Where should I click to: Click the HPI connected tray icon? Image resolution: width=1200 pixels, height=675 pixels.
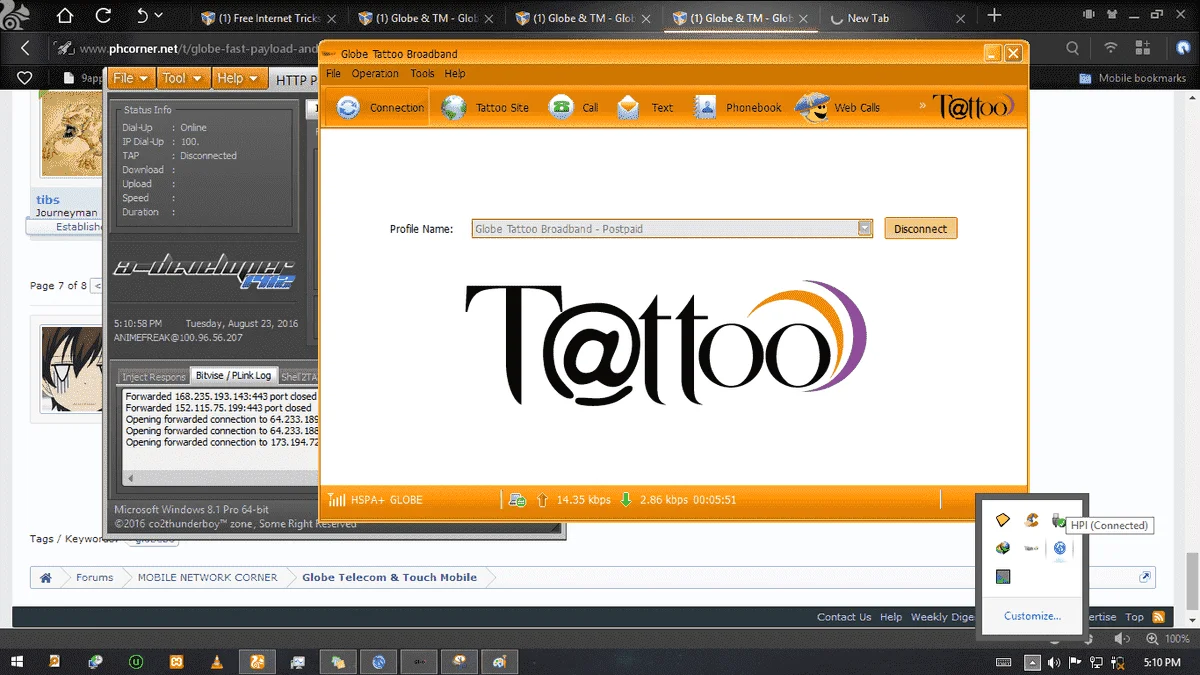coord(1059,520)
